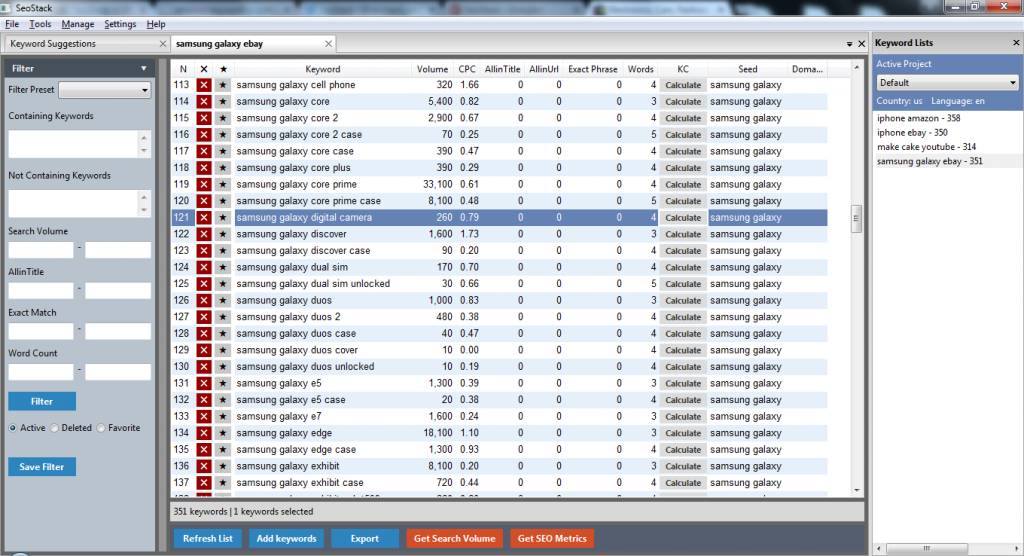Star 'samsung galaxy core case' as favorite
The image size is (1024, 556).
click(x=223, y=151)
